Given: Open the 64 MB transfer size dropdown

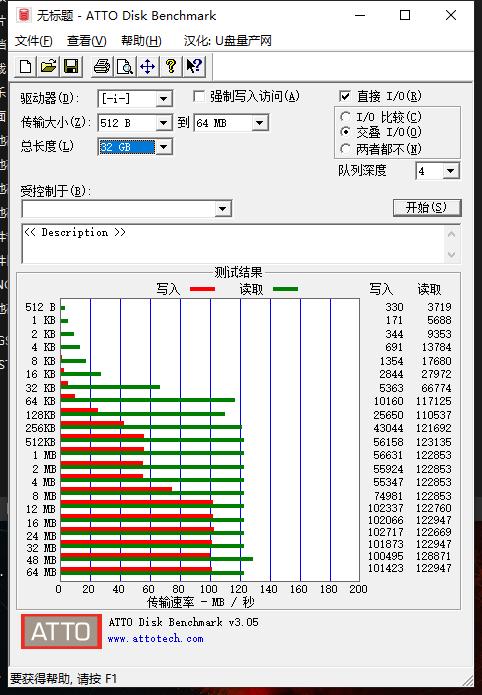Looking at the screenshot, I should 260,123.
